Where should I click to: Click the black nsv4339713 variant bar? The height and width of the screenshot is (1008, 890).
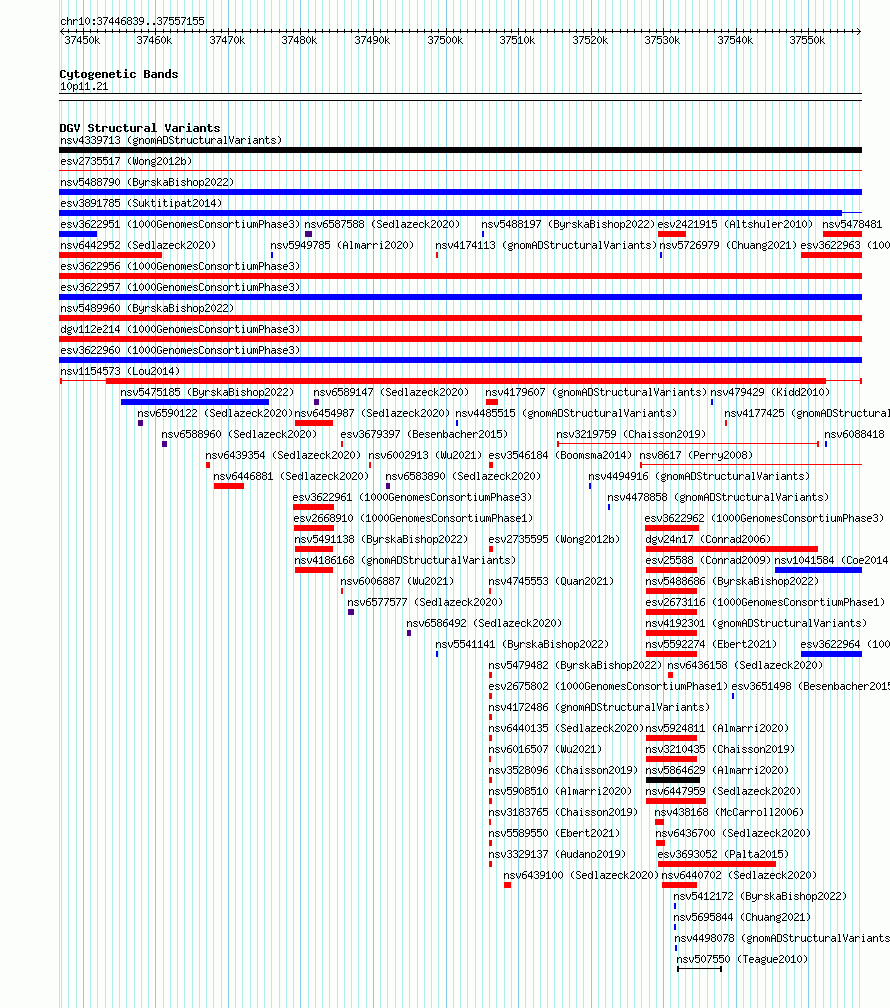pyautogui.click(x=460, y=150)
